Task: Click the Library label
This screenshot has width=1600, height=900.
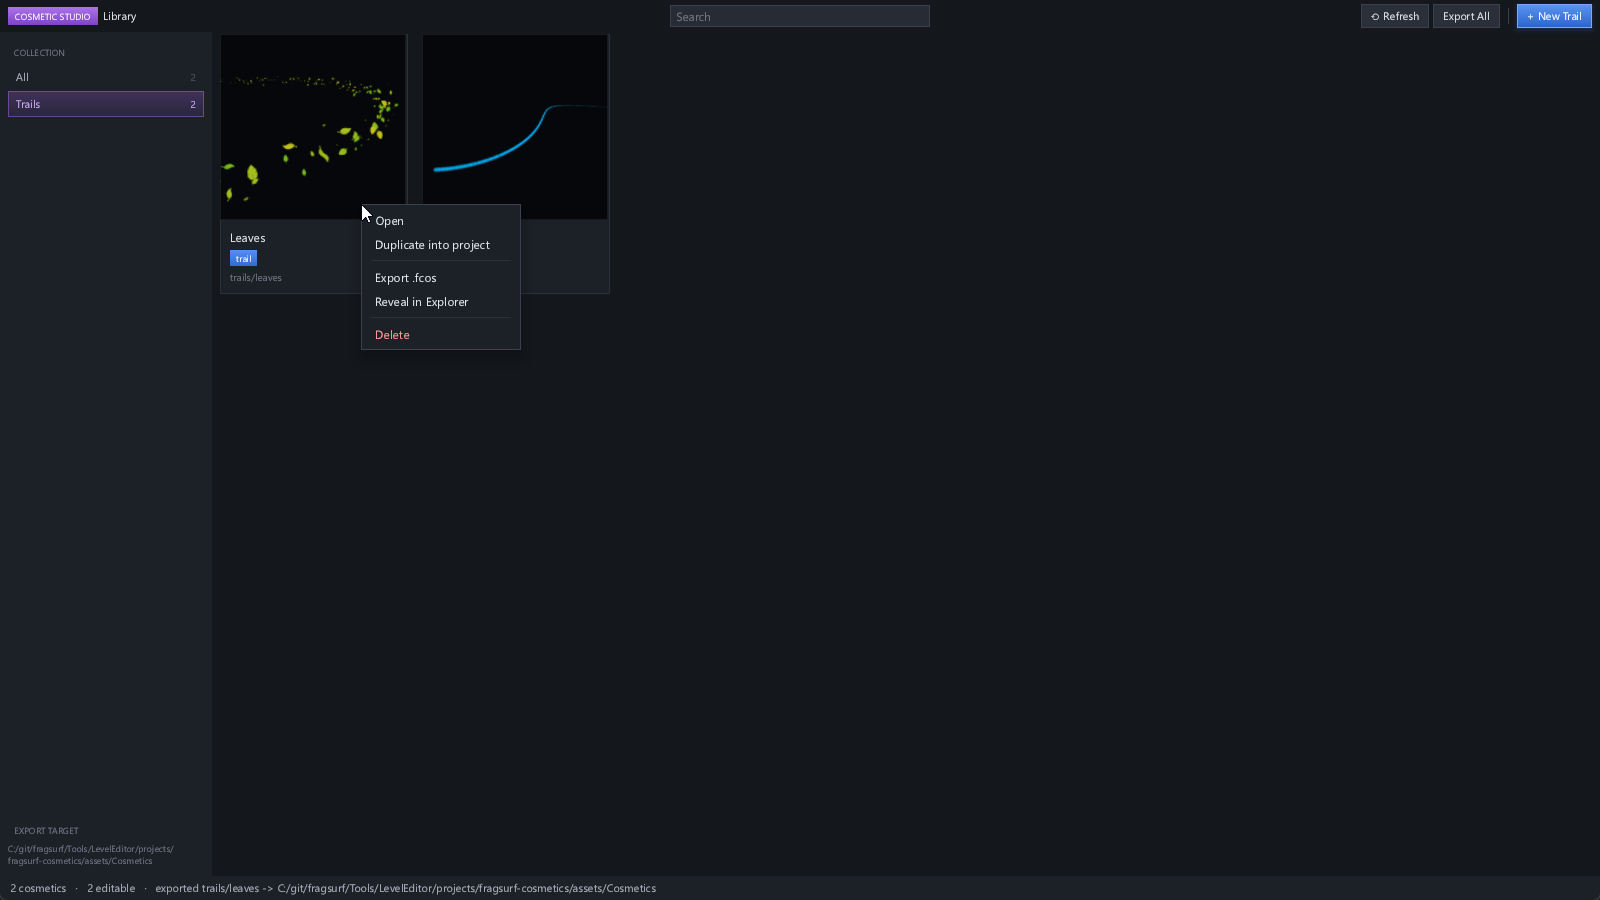Action: point(119,16)
